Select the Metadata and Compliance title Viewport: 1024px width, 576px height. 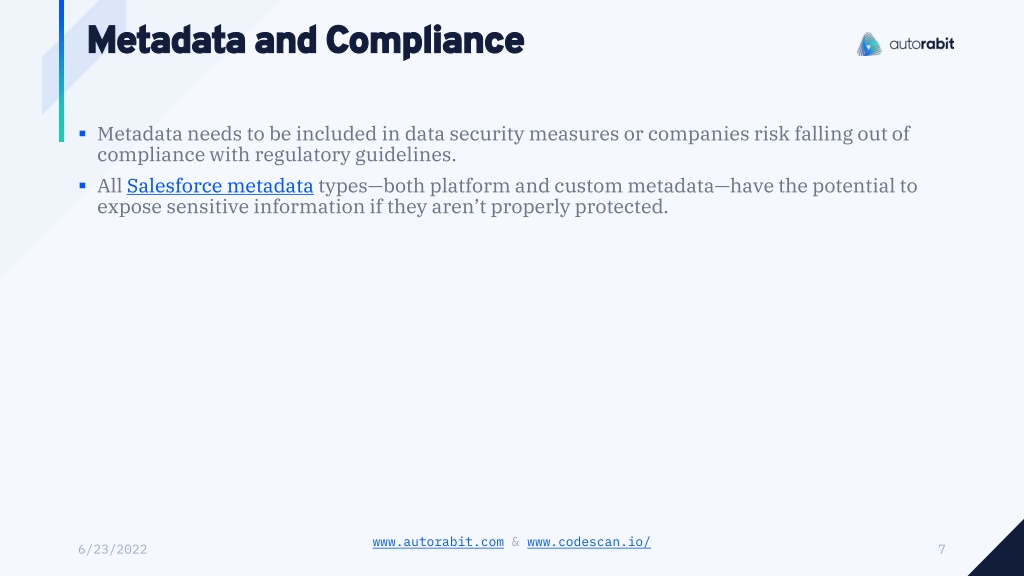click(306, 40)
